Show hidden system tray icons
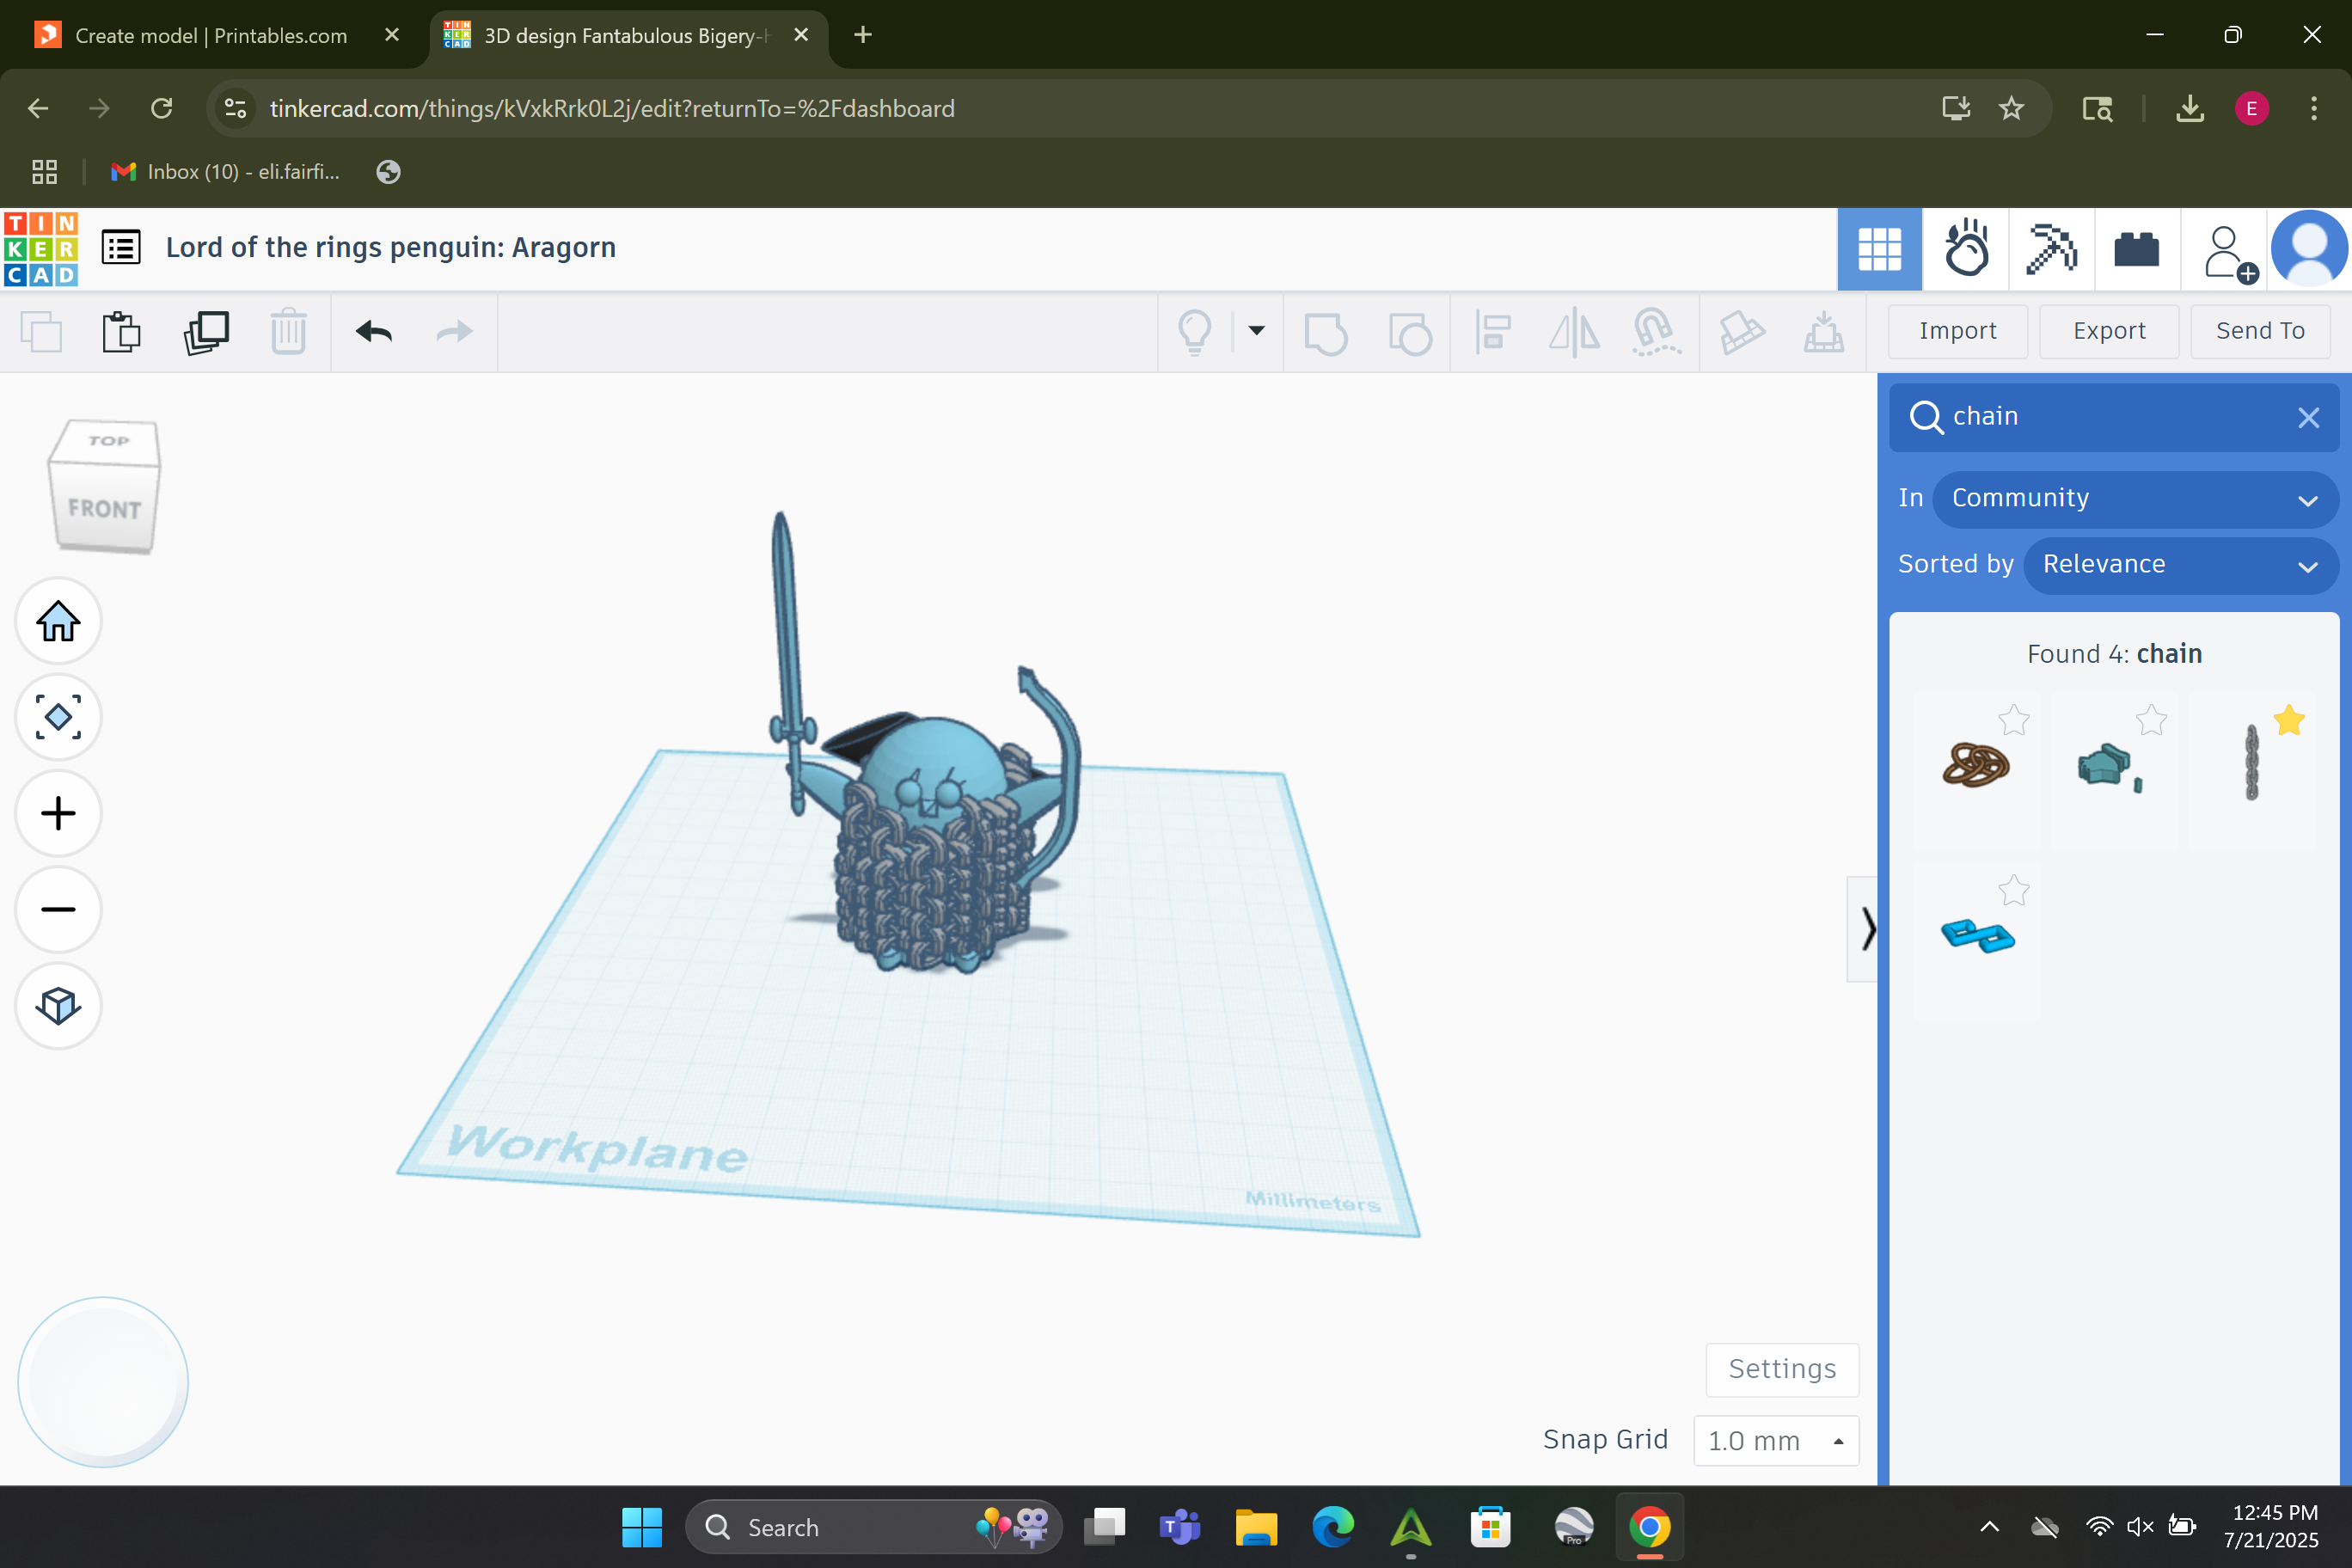The image size is (2352, 1568). click(1989, 1526)
